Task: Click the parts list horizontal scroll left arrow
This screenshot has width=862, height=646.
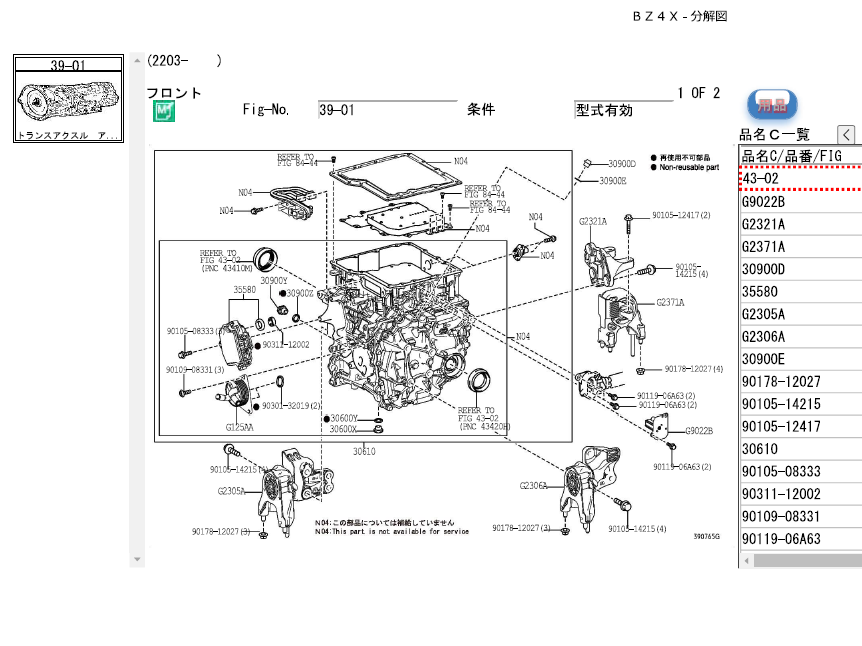Action: click(x=747, y=561)
